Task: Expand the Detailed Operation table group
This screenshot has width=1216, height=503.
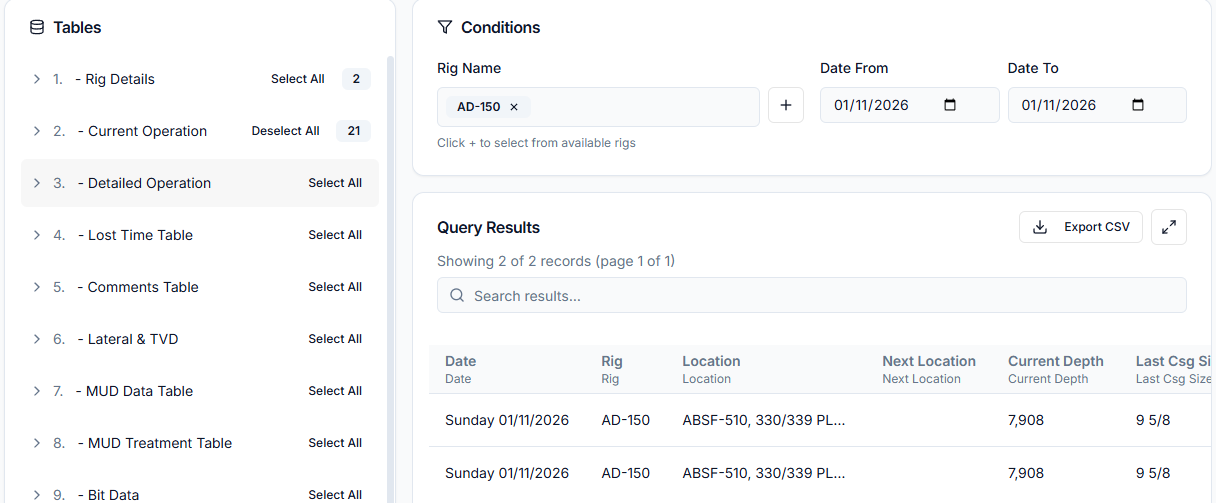Action: 37,183
